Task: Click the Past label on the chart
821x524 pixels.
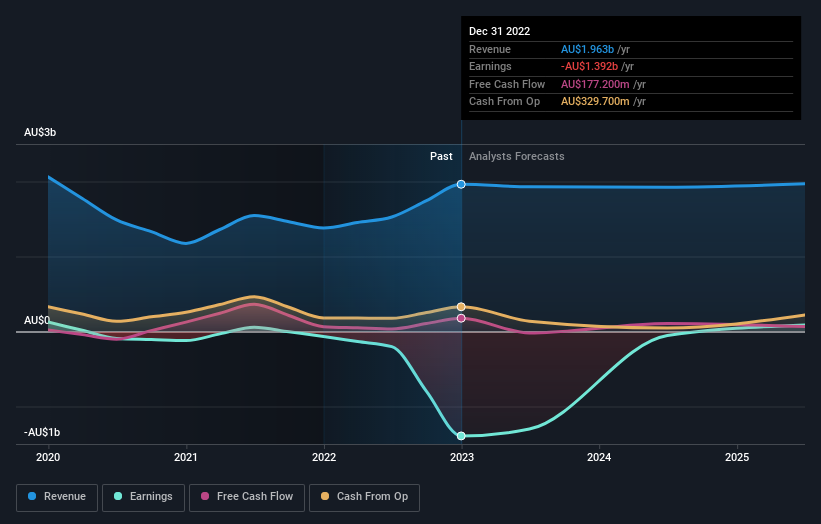Action: tap(441, 156)
